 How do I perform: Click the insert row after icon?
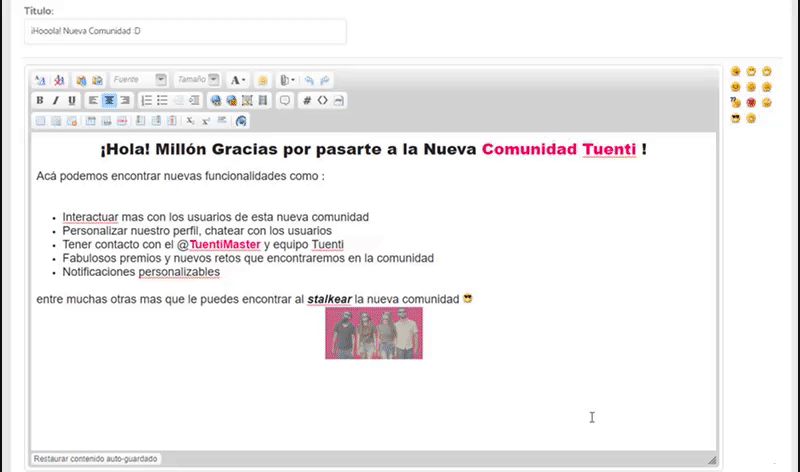point(106,121)
